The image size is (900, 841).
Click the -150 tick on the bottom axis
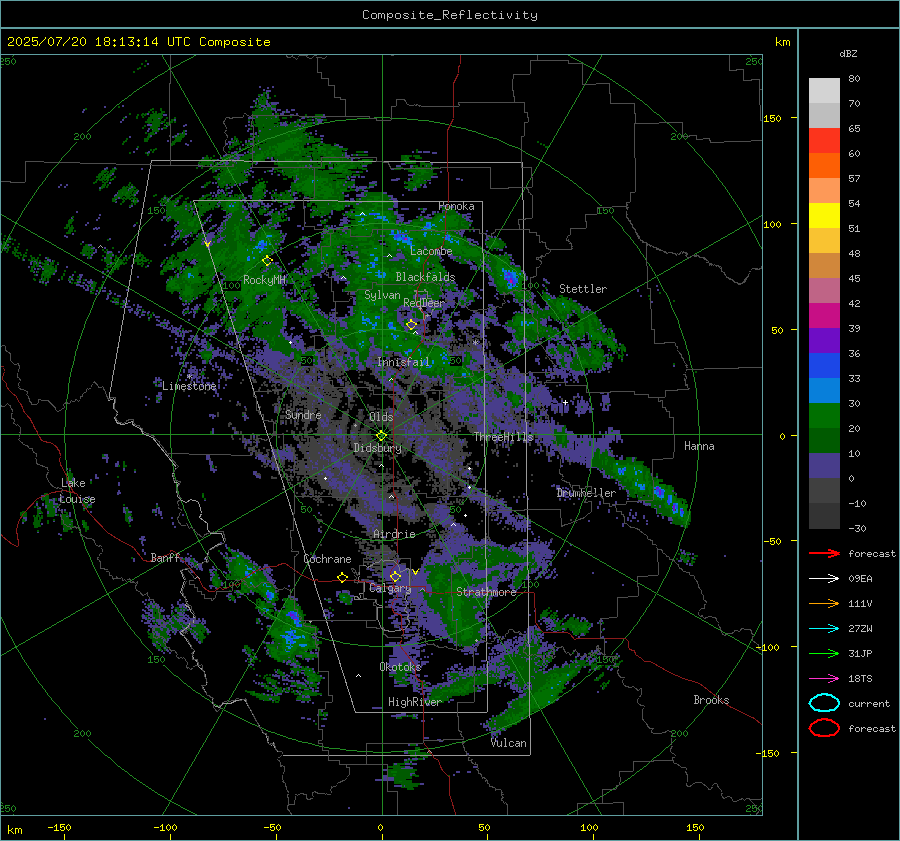pyautogui.click(x=59, y=827)
